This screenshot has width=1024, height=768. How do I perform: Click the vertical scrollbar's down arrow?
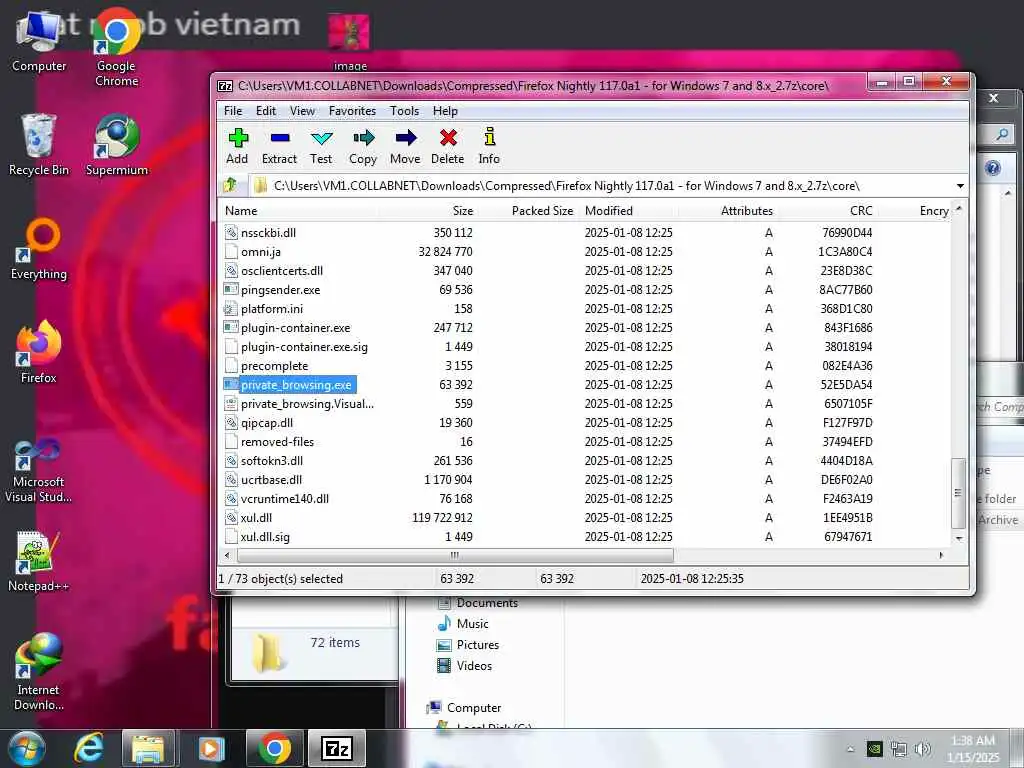tap(959, 538)
